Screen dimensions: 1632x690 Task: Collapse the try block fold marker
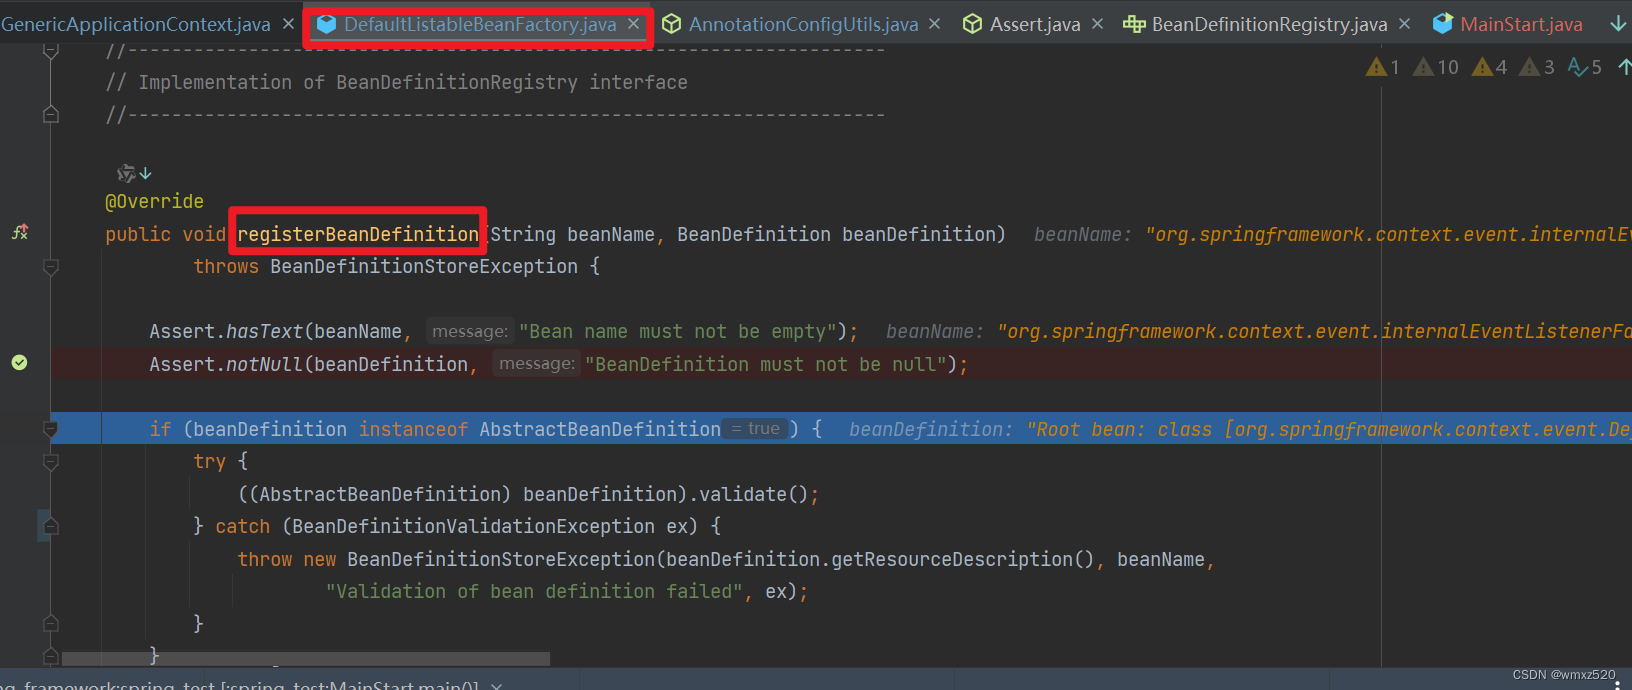[51, 462]
